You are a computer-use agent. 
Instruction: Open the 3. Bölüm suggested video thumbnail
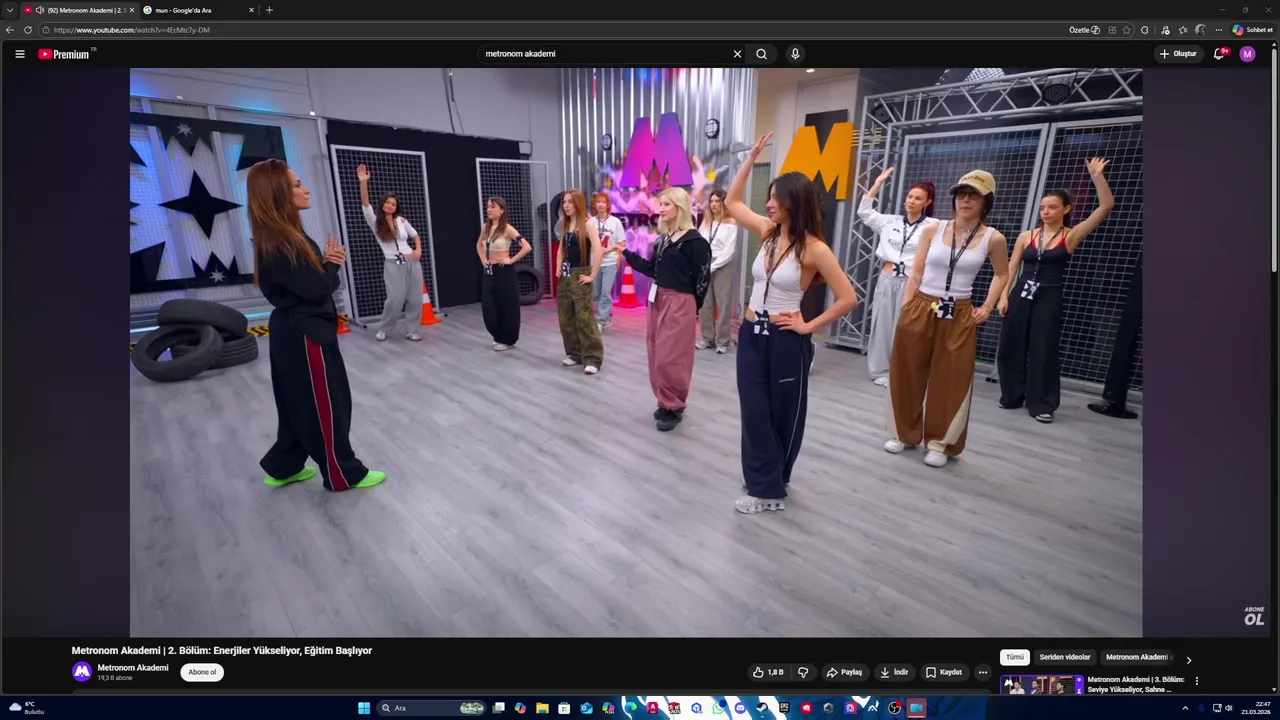[1042, 685]
